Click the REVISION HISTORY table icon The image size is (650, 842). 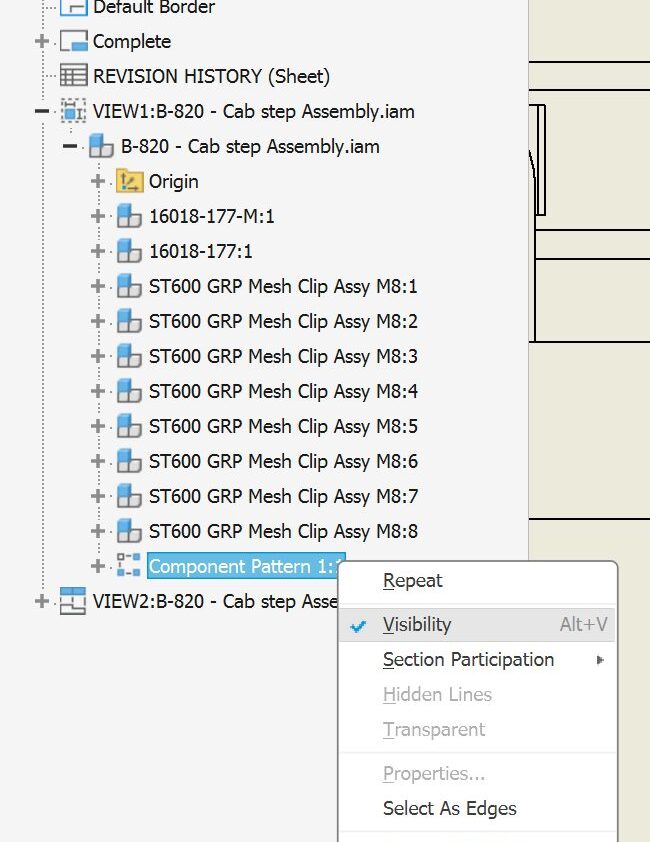point(73,76)
